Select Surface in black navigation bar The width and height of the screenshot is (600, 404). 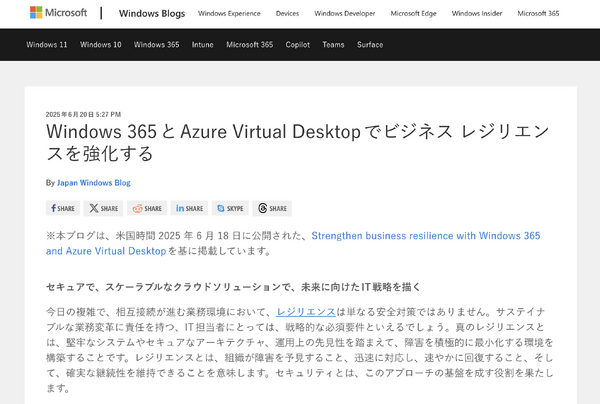click(370, 45)
